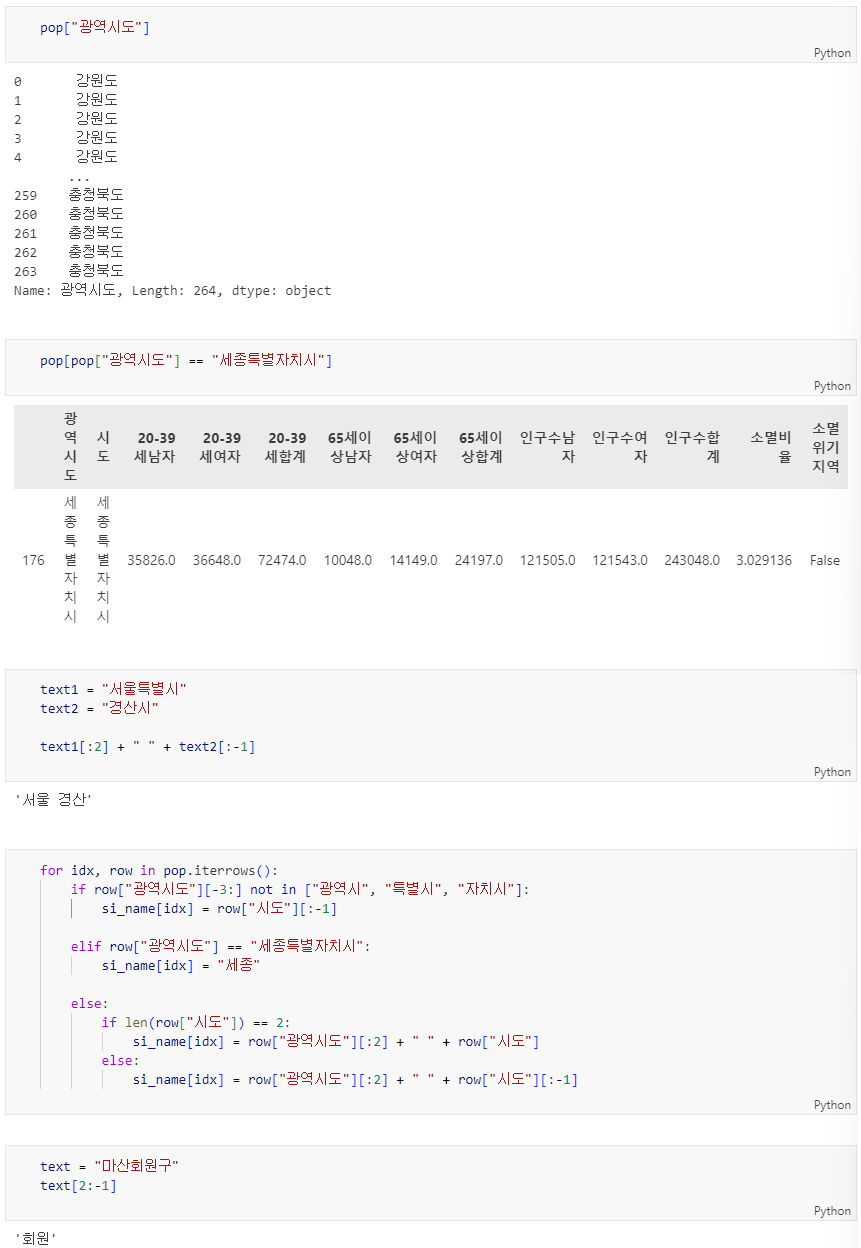Viewport: 861px width, 1248px height.
Task: Click the 'Name: 광역시도, Length: 264' summary line
Action: point(172,291)
